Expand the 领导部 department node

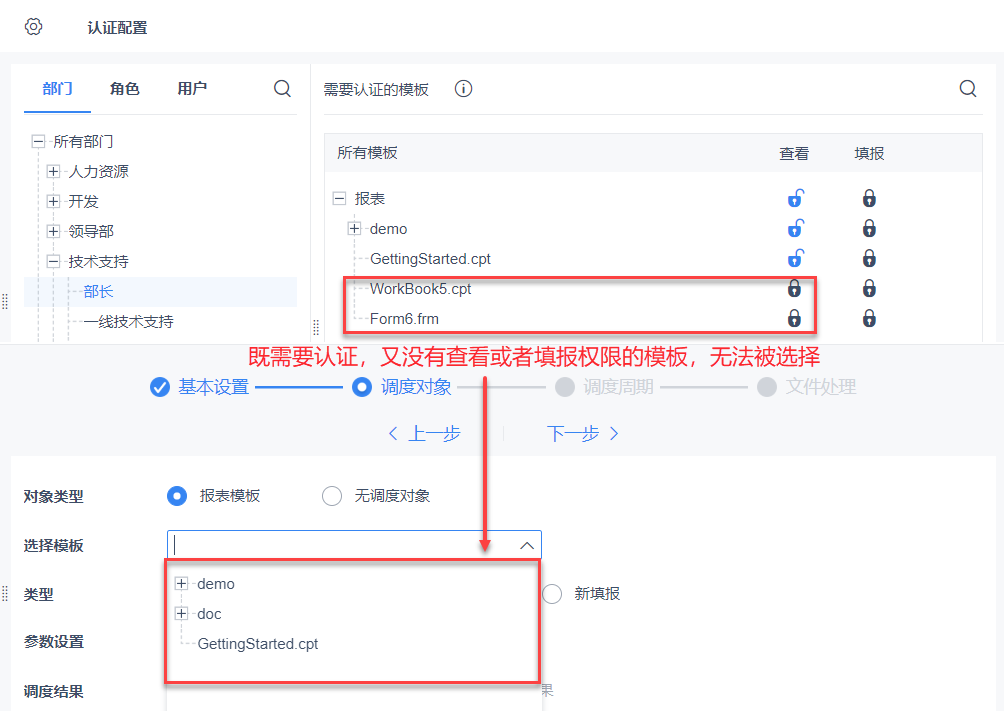54,231
